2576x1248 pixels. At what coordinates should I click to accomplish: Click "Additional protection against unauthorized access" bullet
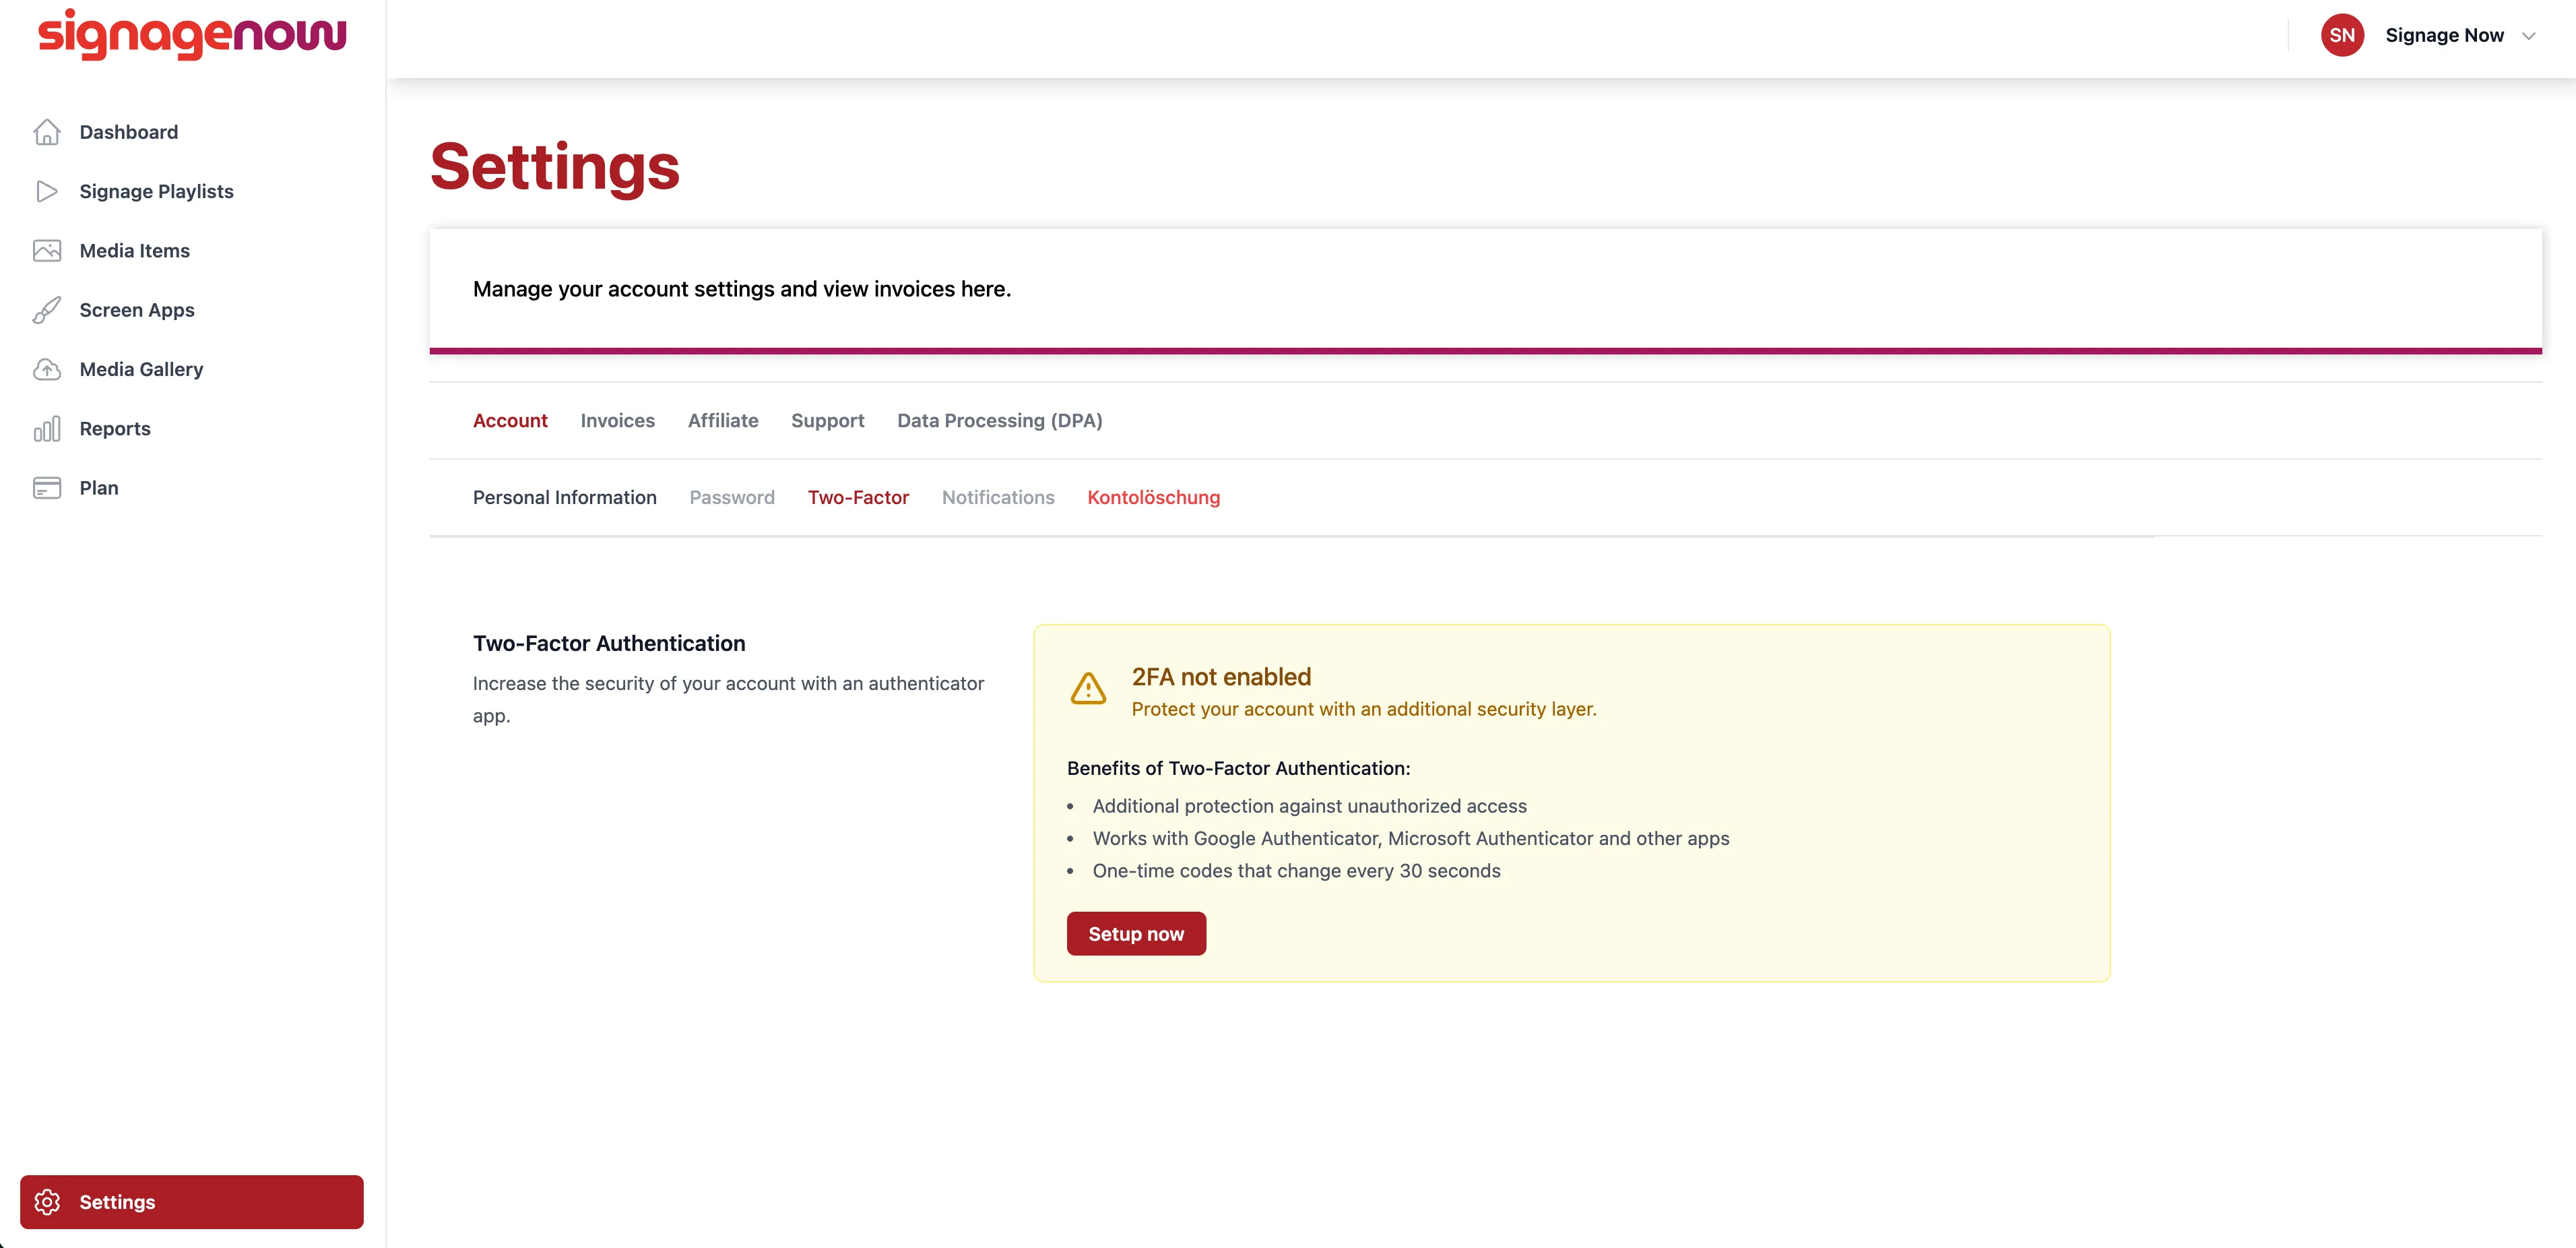(1309, 806)
